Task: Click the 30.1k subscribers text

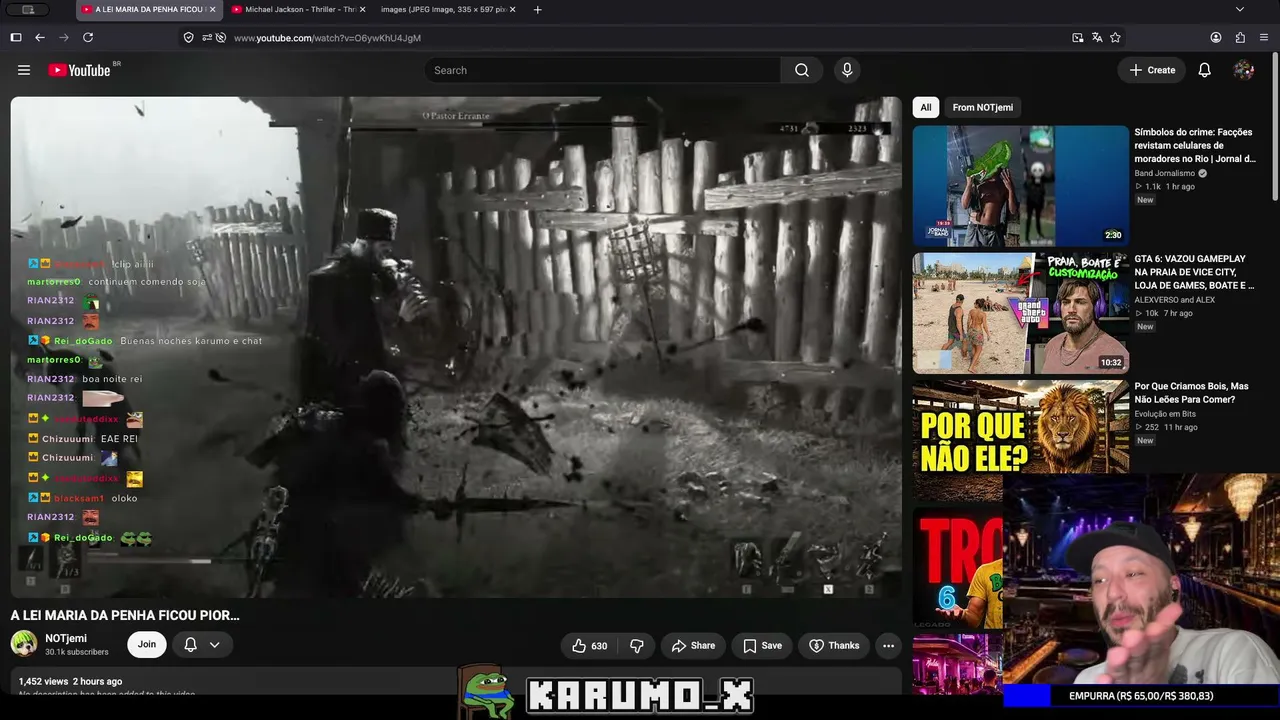Action: coord(77,652)
